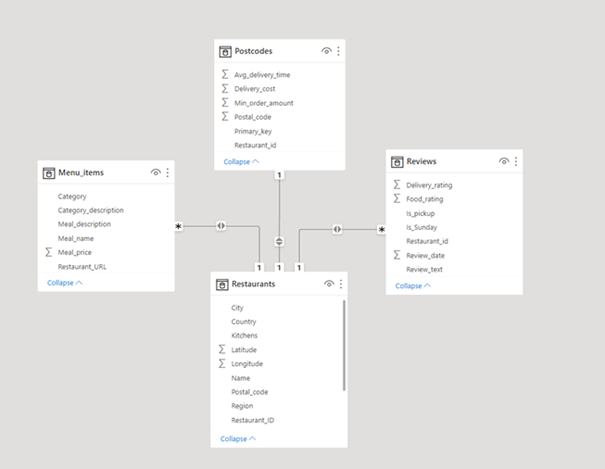Collapse the Postcodes table fields
This screenshot has height=469, width=605.
coord(241,161)
